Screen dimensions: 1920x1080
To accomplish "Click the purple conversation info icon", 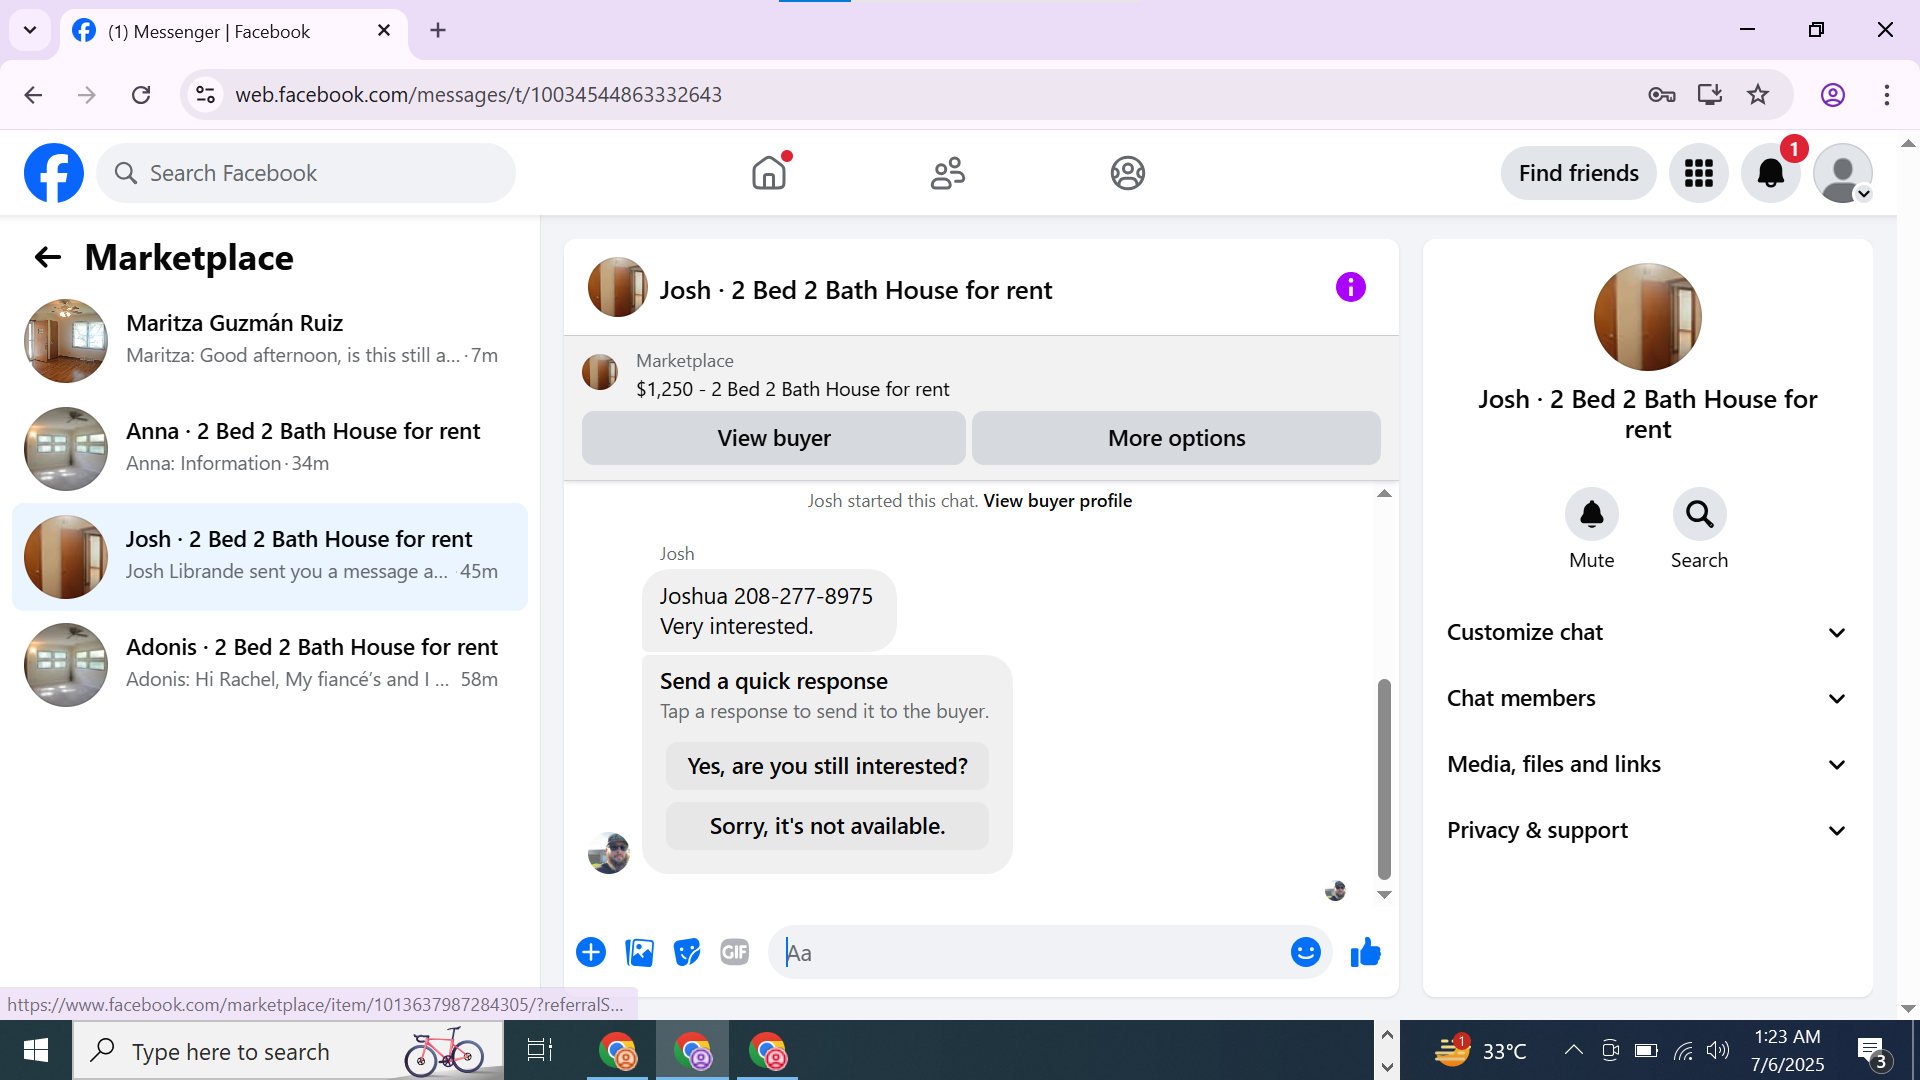I will pos(1350,288).
